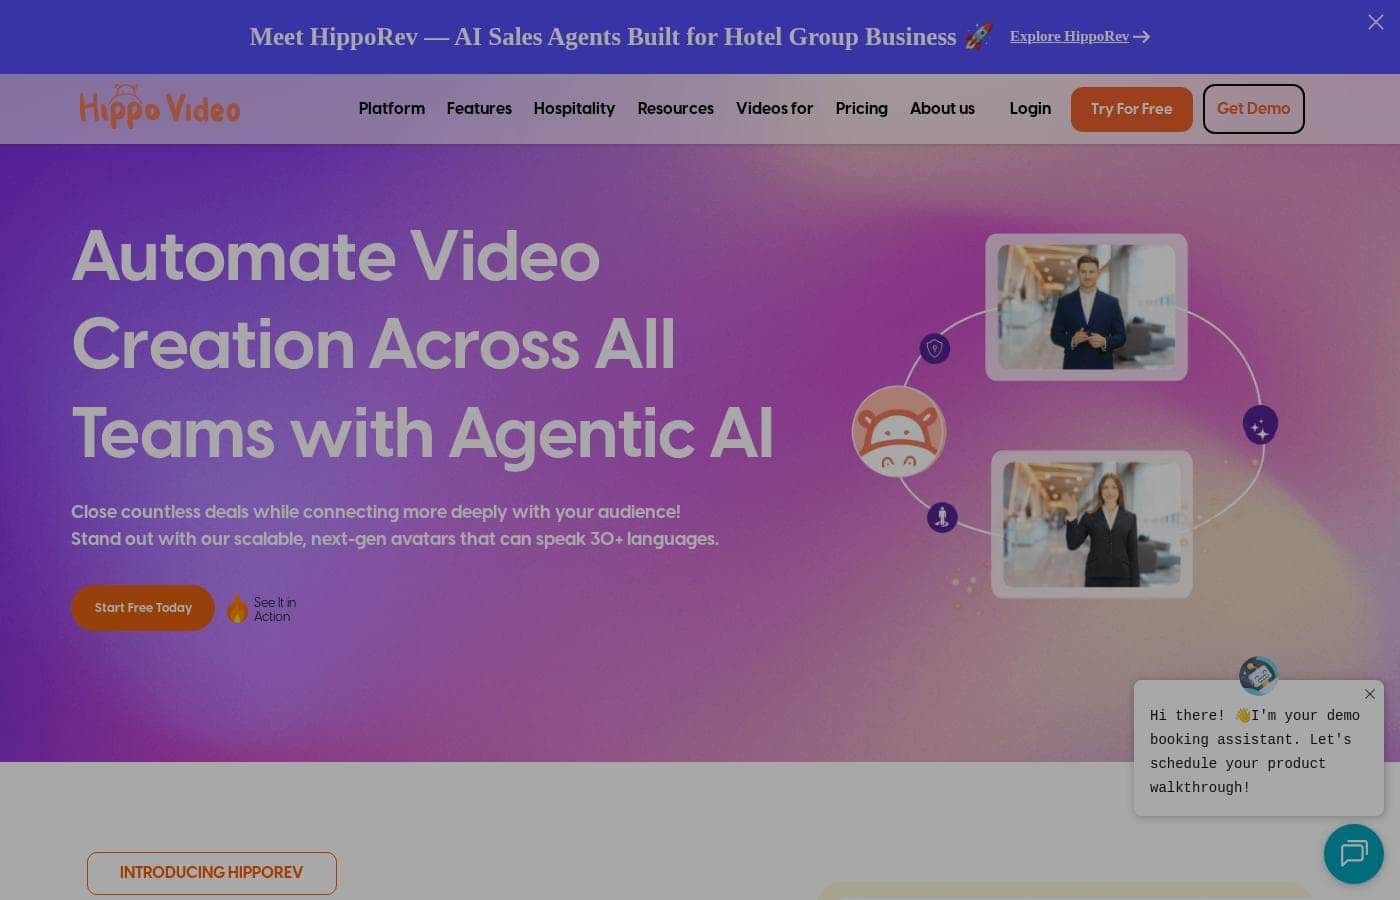Viewport: 1400px width, 900px height.
Task: Click the arrow next to Explore HippoRev
Action: click(1142, 37)
